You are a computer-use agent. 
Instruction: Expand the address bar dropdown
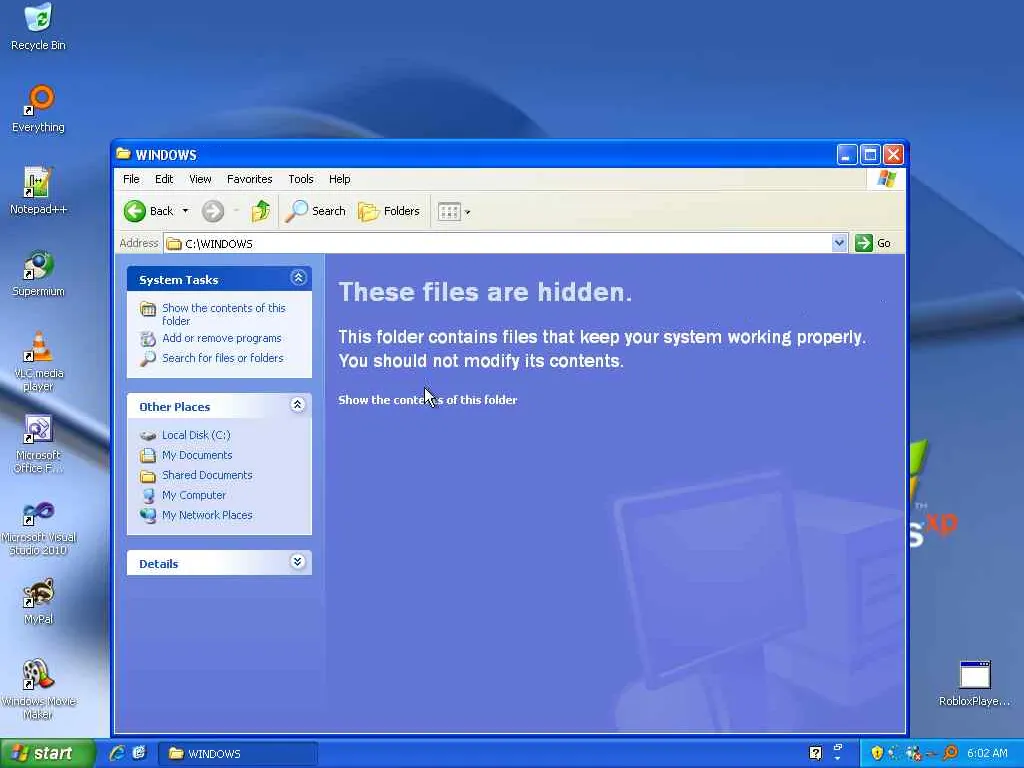coord(839,243)
